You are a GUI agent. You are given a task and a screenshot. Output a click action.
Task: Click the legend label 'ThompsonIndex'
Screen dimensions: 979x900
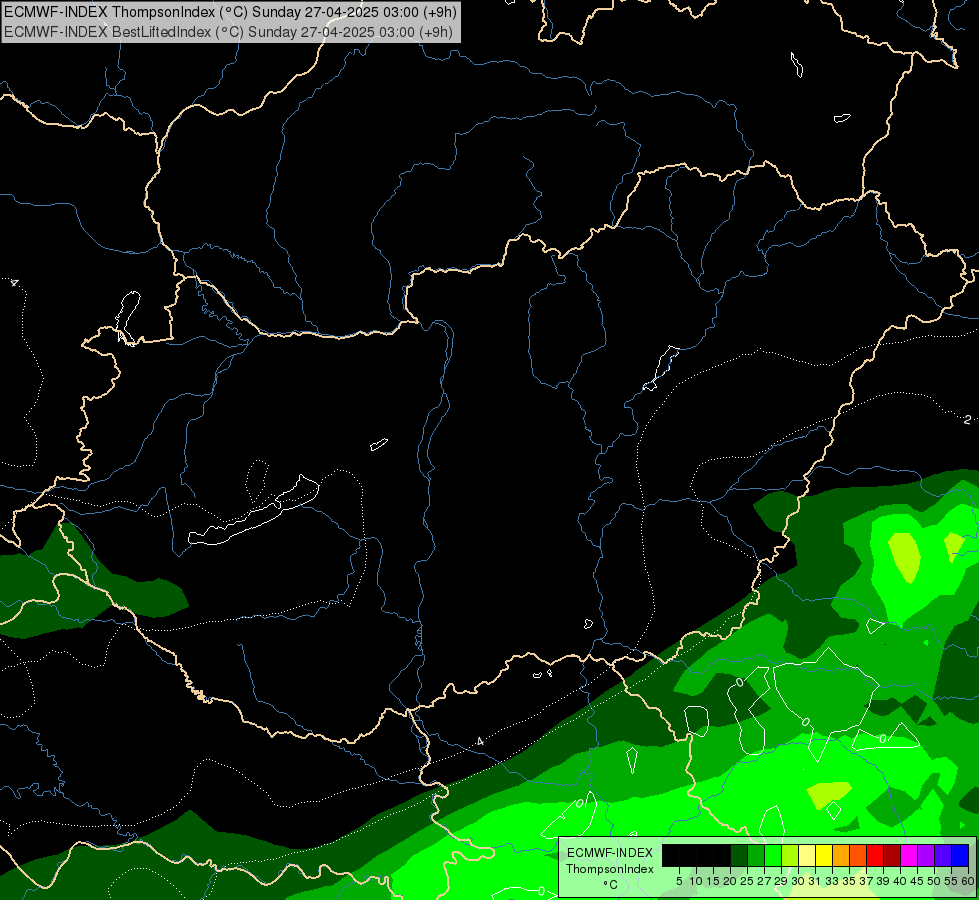tap(610, 869)
